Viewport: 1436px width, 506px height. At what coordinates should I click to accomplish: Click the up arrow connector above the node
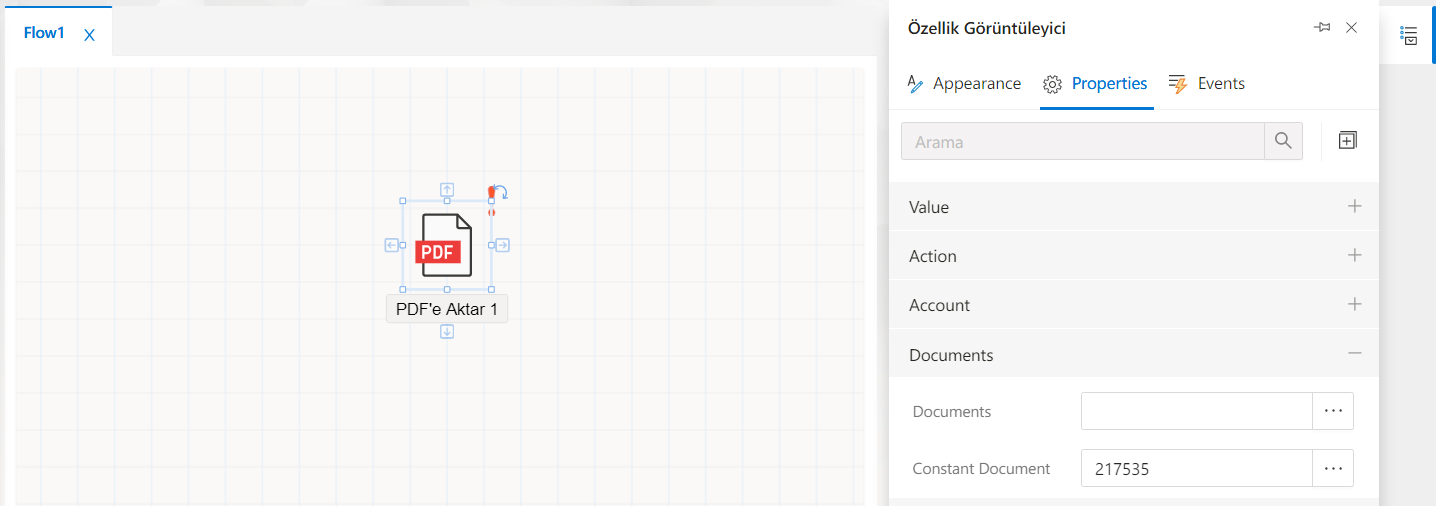tap(447, 189)
